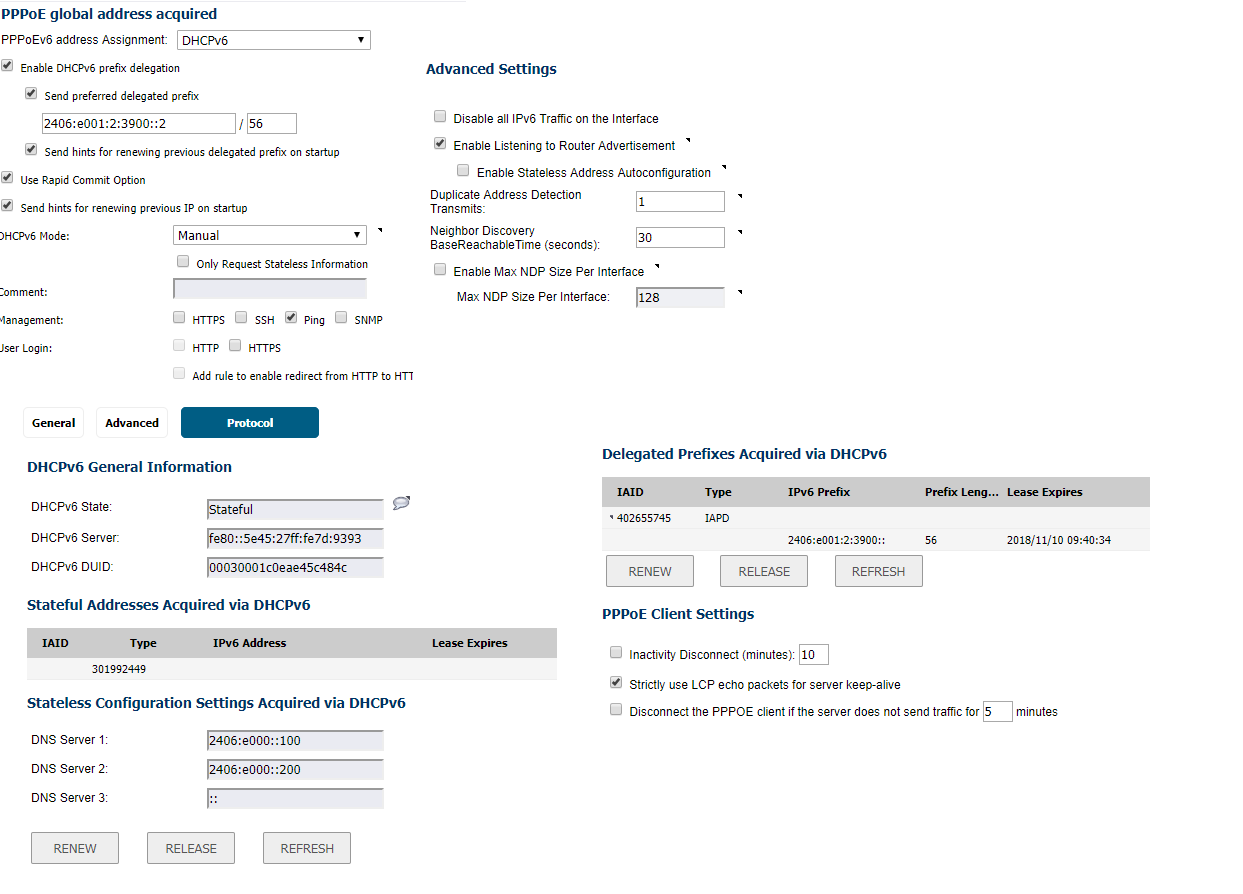This screenshot has height=894, width=1243.
Task: Click tooltip triangle beside Enable Listening to Router Advertisement
Action: pyautogui.click(x=688, y=140)
